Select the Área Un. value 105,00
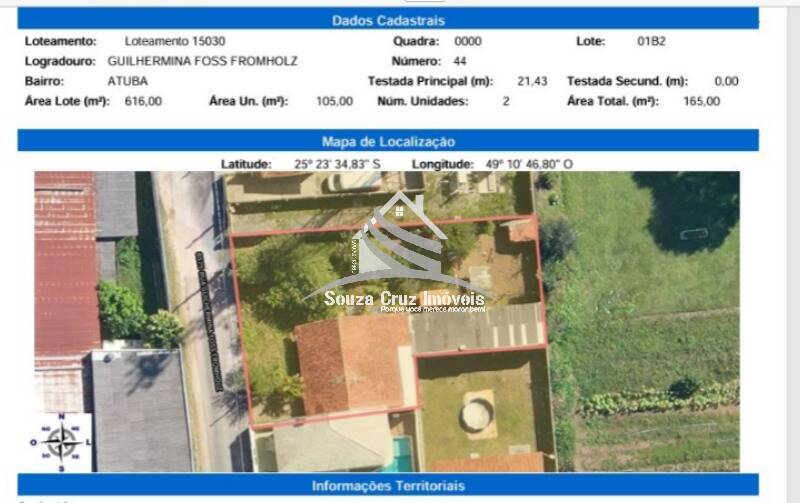The image size is (800, 503). (x=335, y=101)
